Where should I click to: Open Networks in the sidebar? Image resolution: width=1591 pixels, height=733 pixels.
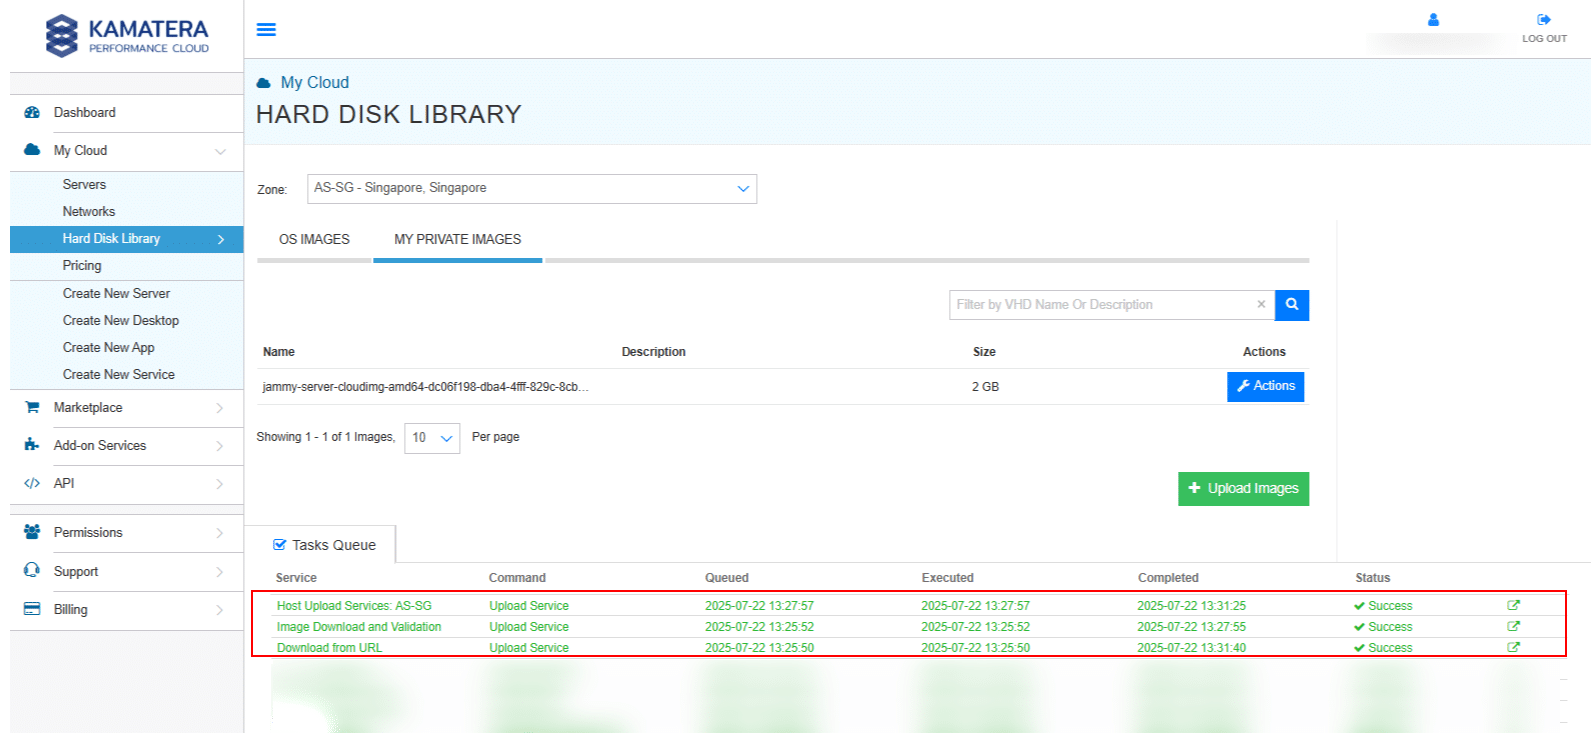[x=89, y=212]
